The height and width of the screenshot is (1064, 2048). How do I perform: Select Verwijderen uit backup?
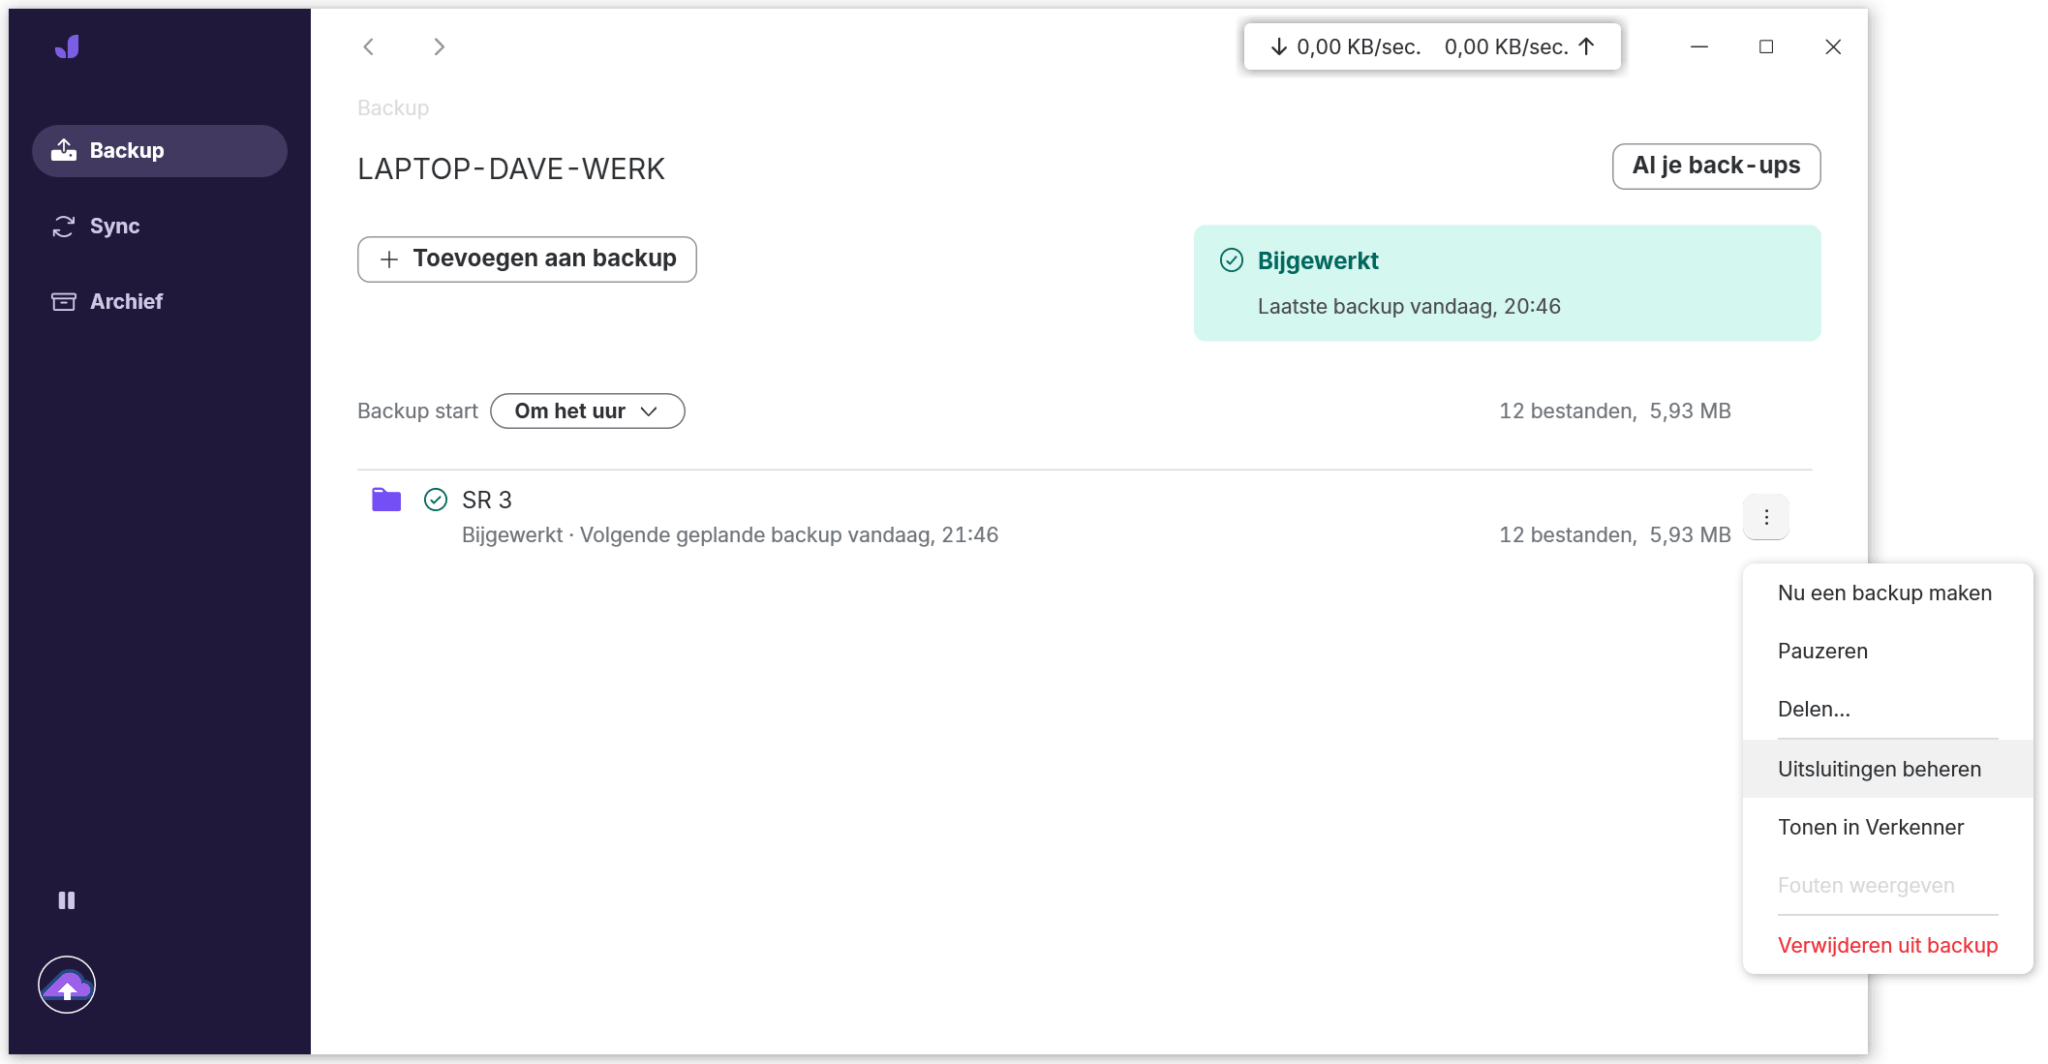(1887, 945)
